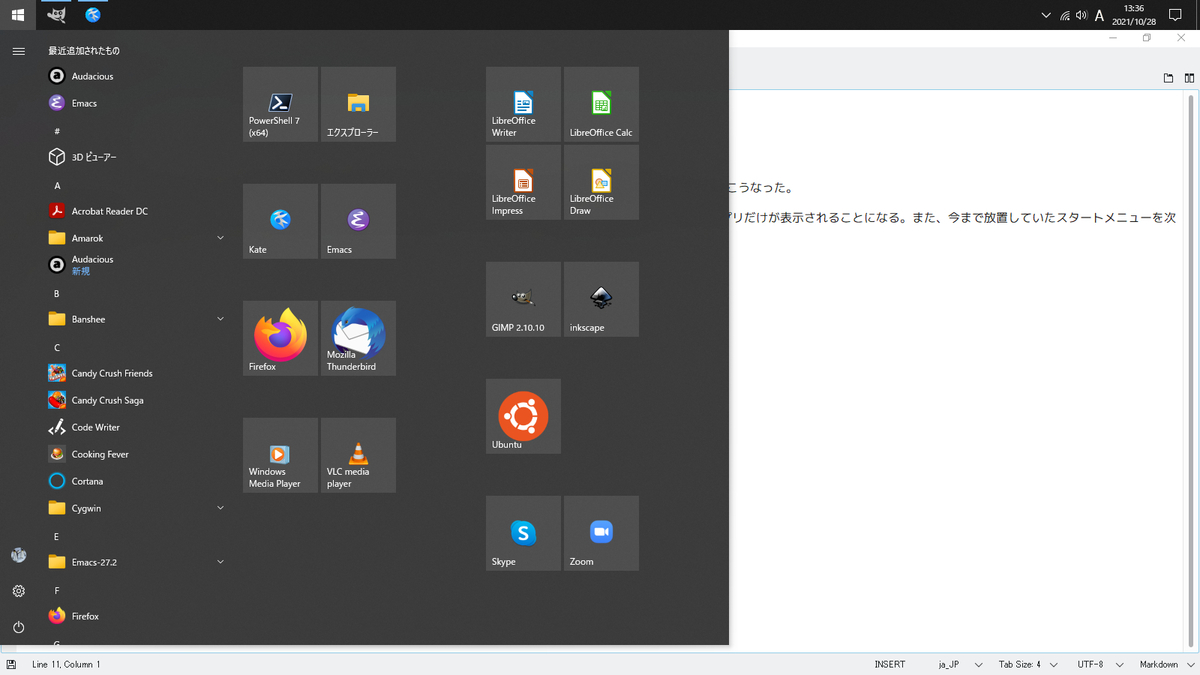The width and height of the screenshot is (1200, 675).
Task: Click the document icon in the editor status bar
Action: pyautogui.click(x=11, y=664)
